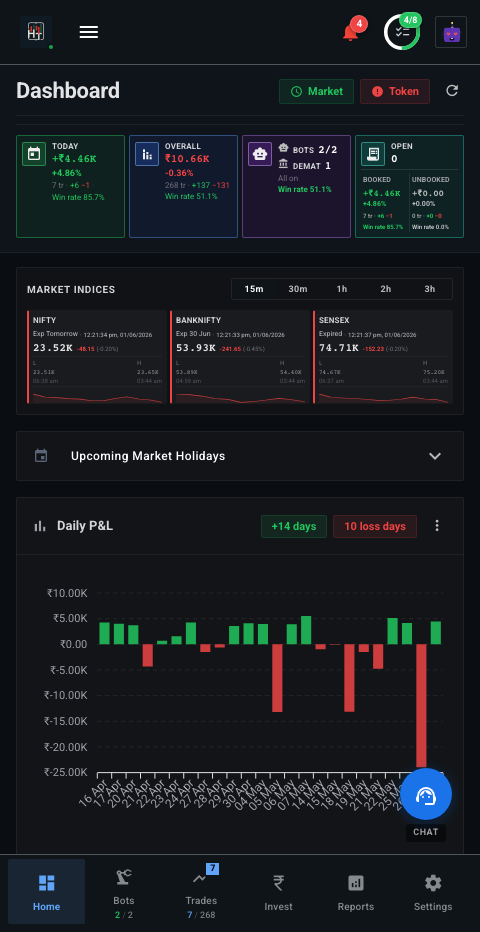The width and height of the screenshot is (480, 932).
Task: Select the 15m interval
Action: click(254, 289)
